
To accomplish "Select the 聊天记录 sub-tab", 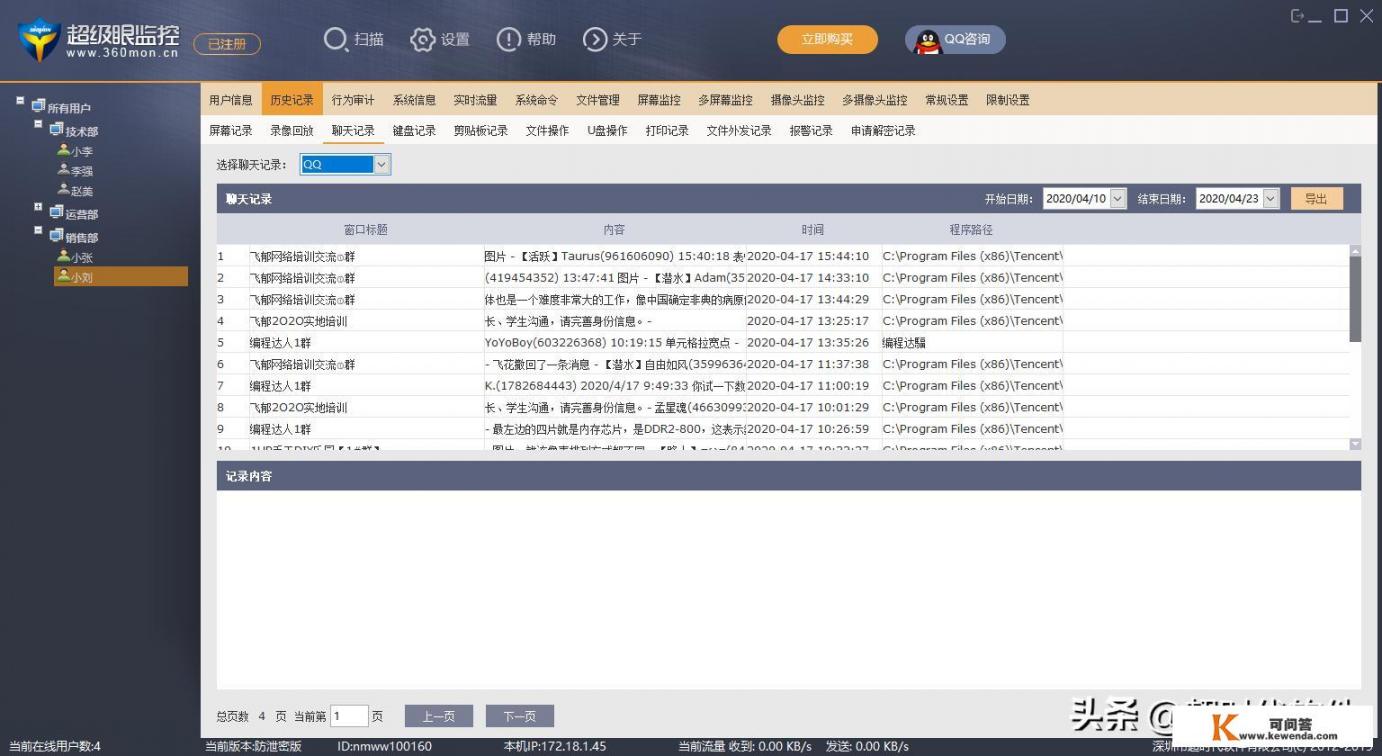I will [353, 131].
